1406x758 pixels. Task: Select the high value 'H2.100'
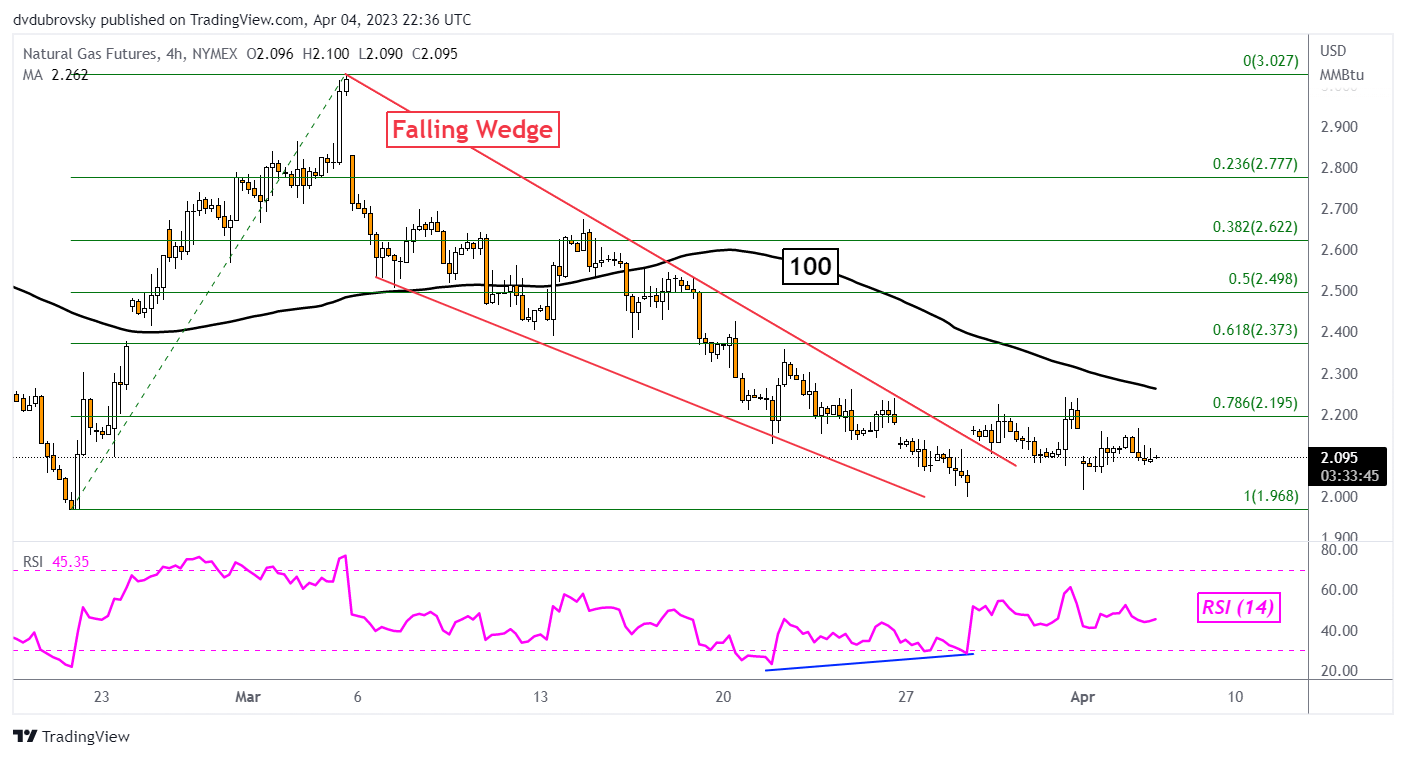325,54
